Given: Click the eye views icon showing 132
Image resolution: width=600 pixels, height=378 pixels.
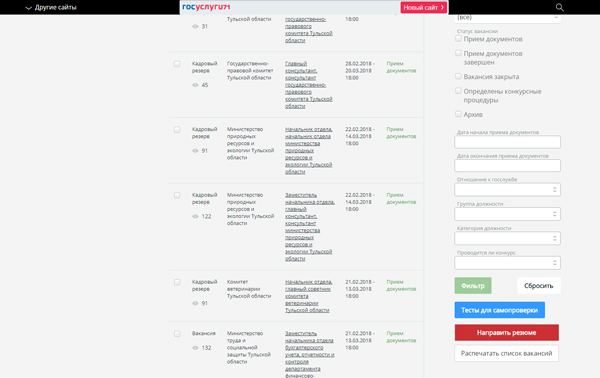Looking at the screenshot, I should [195, 347].
